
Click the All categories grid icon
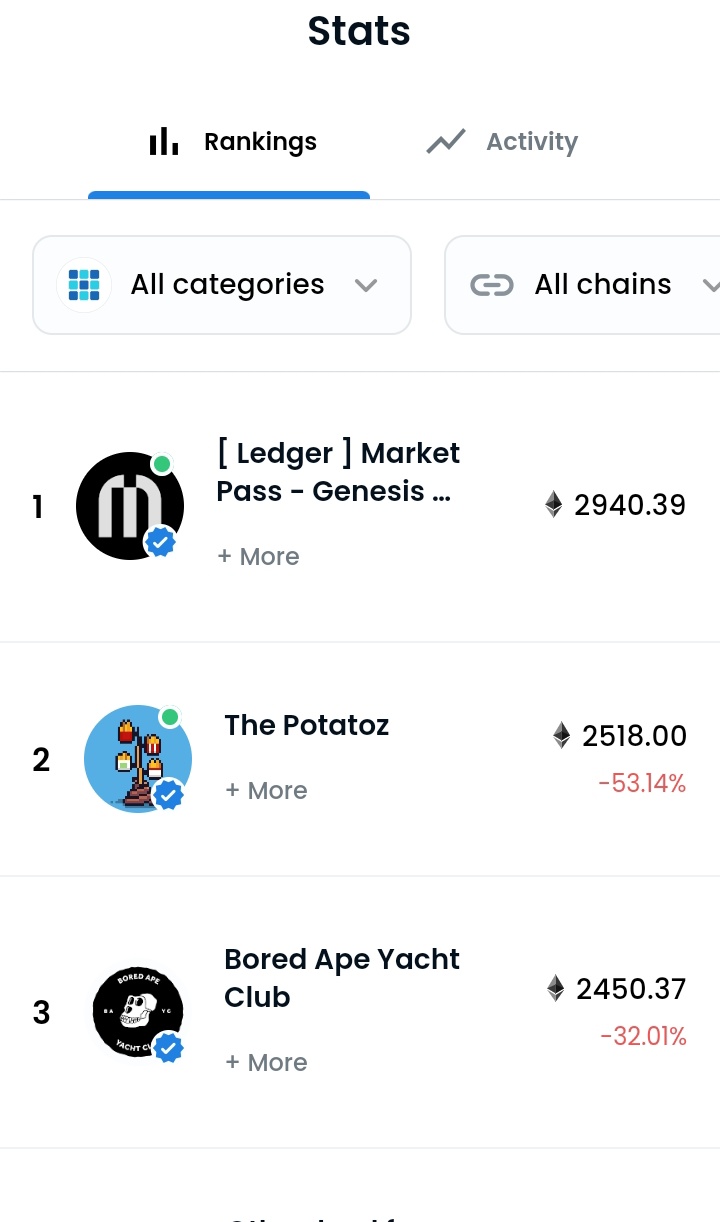click(84, 285)
